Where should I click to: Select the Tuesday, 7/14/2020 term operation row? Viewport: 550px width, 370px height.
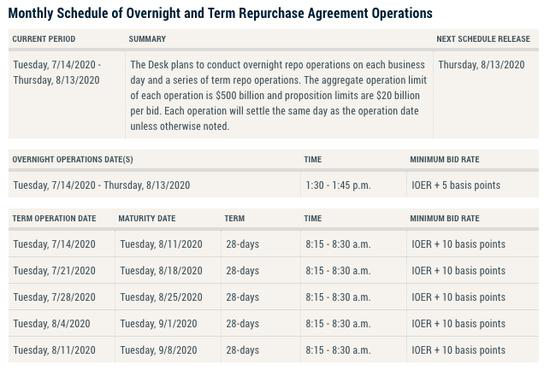click(273, 244)
